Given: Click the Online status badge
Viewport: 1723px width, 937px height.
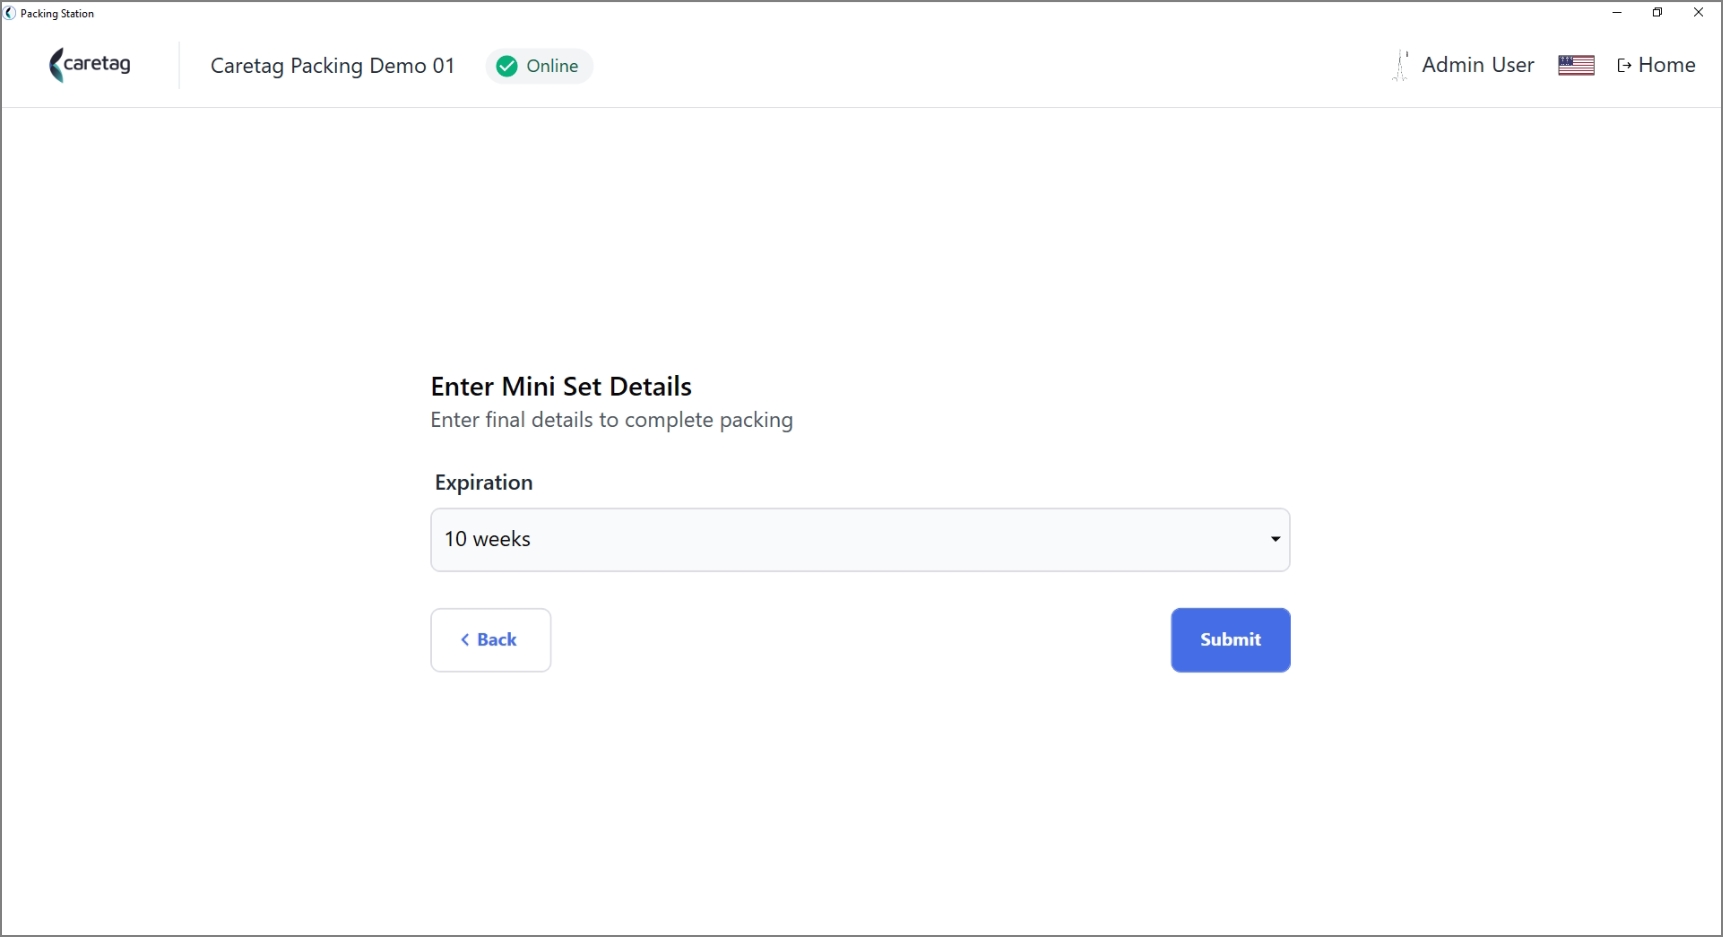Looking at the screenshot, I should click(539, 66).
